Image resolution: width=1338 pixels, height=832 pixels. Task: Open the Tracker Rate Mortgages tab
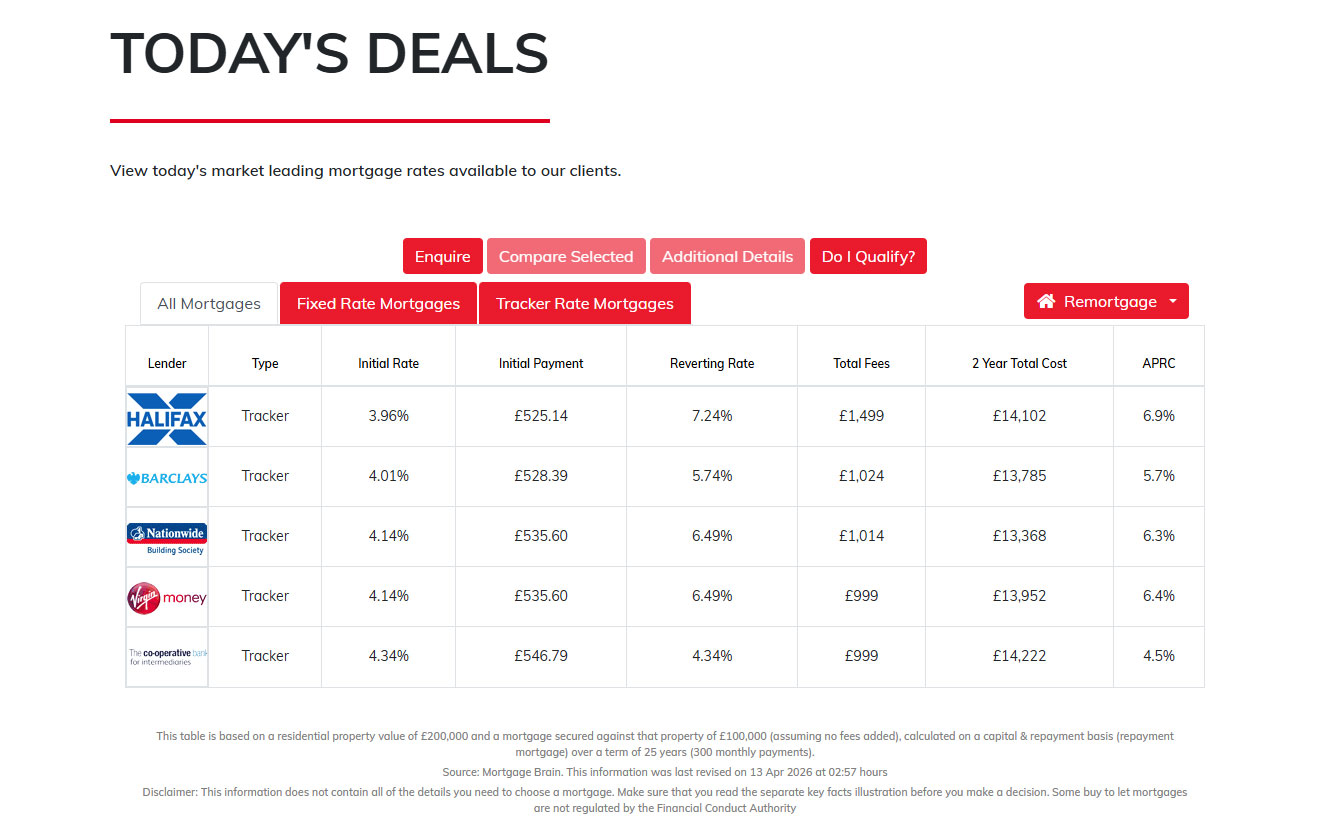pos(585,304)
